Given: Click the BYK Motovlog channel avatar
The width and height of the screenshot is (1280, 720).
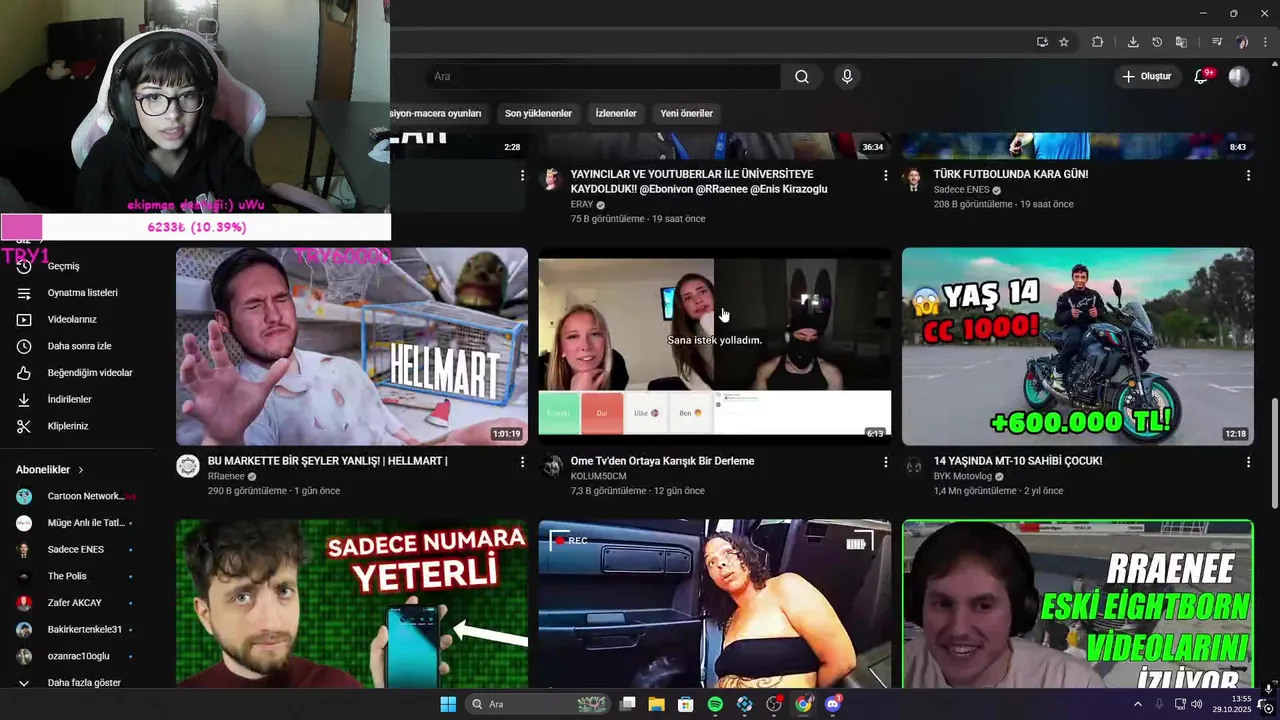Looking at the screenshot, I should (x=914, y=466).
